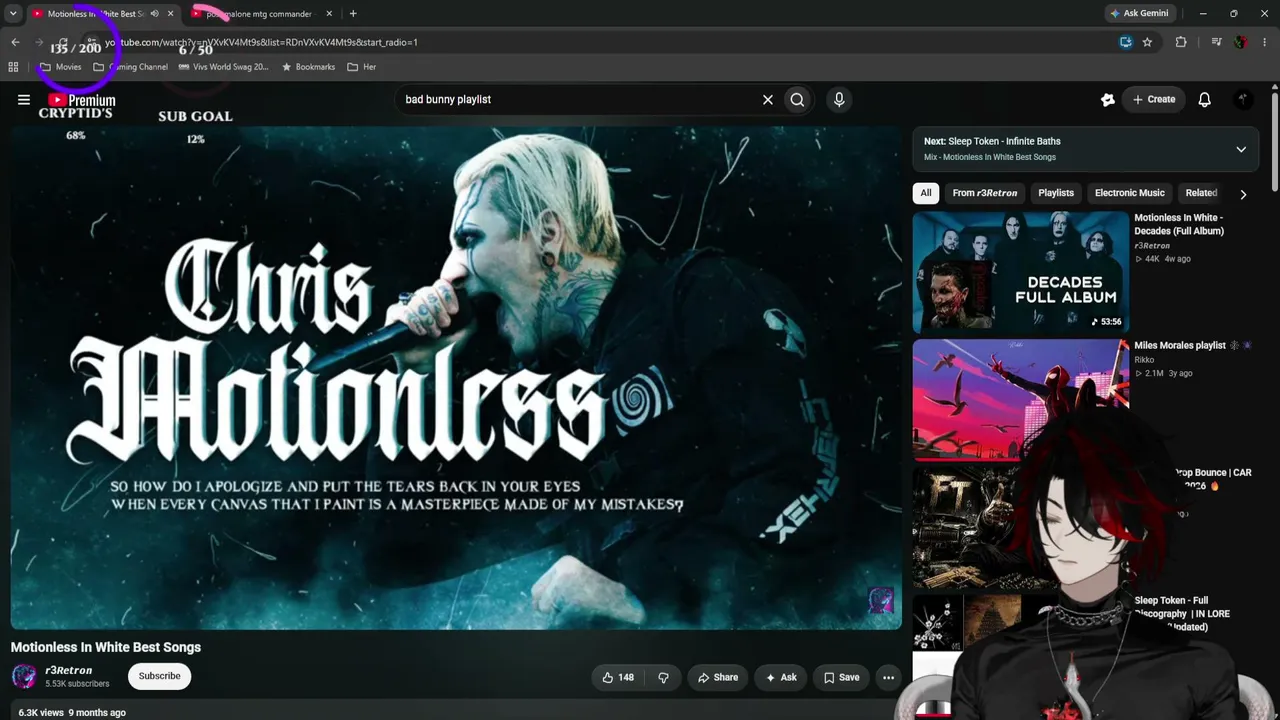Viewport: 1280px width, 720px height.
Task: Expand the Mix playlist panel chevron
Action: [x=1241, y=149]
